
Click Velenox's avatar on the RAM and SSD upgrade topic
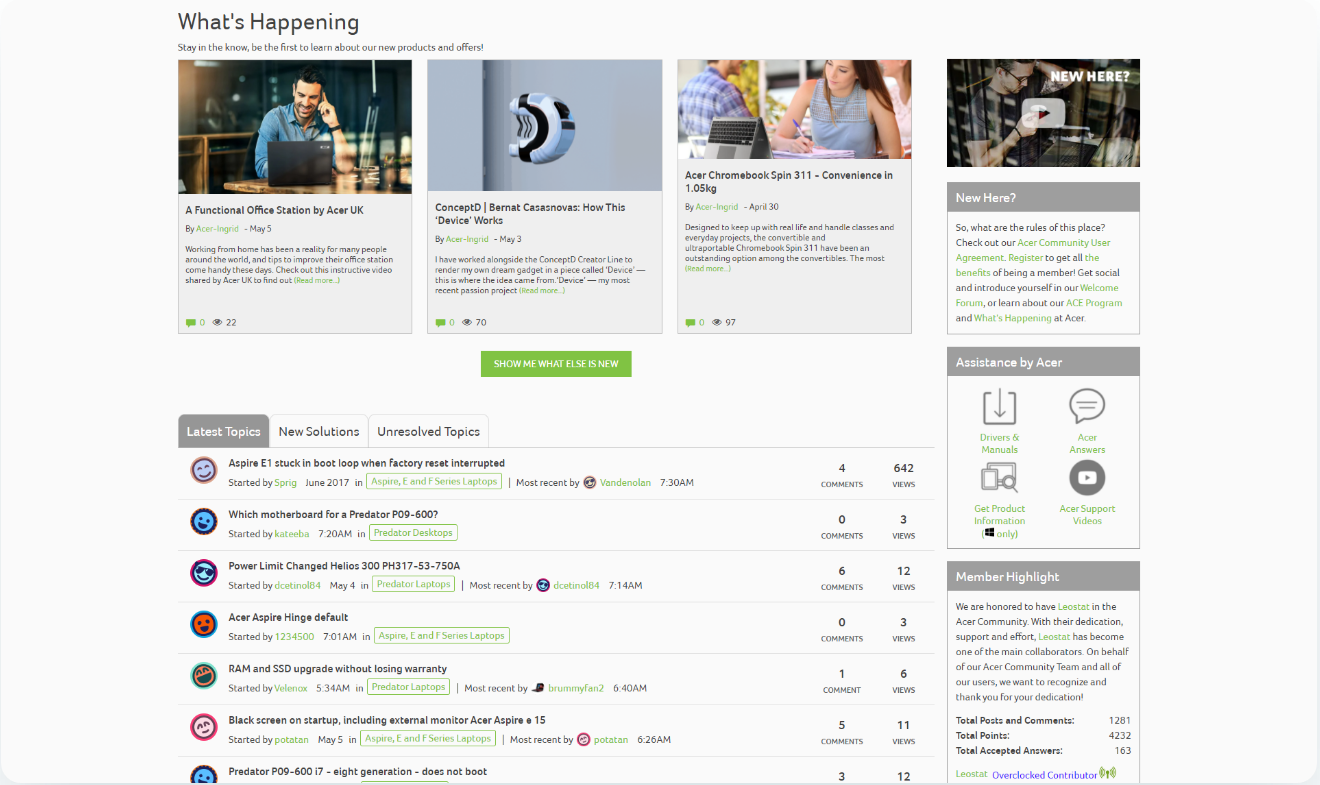coord(204,675)
